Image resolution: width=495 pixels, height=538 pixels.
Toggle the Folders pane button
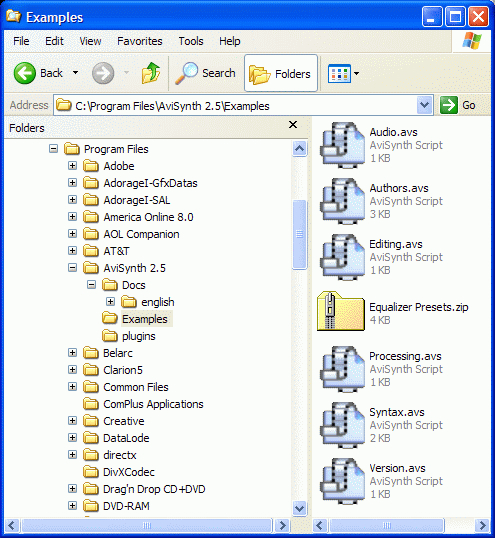tap(281, 73)
